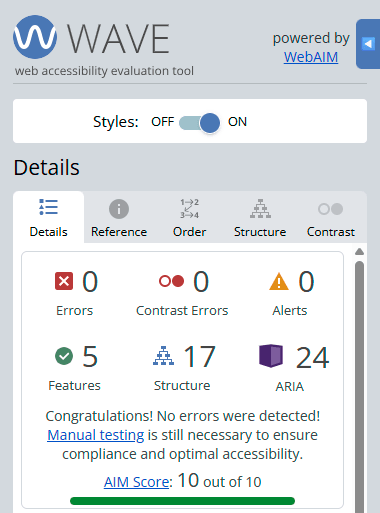Click the green Features checkmark icon
This screenshot has height=513, width=380.
point(64,356)
